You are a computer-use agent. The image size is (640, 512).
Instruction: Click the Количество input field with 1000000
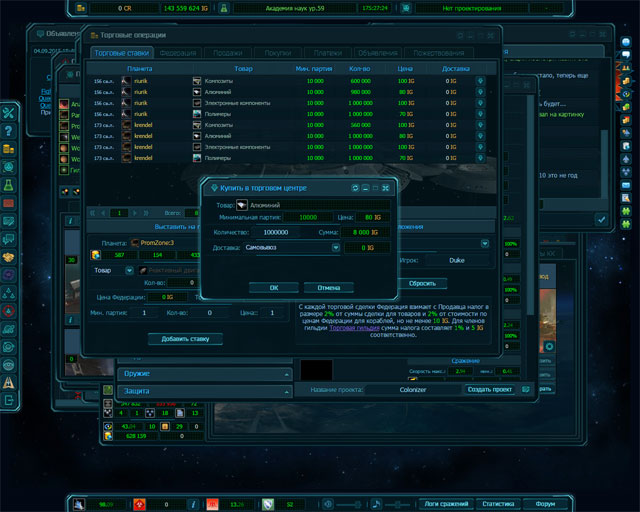[x=276, y=232]
